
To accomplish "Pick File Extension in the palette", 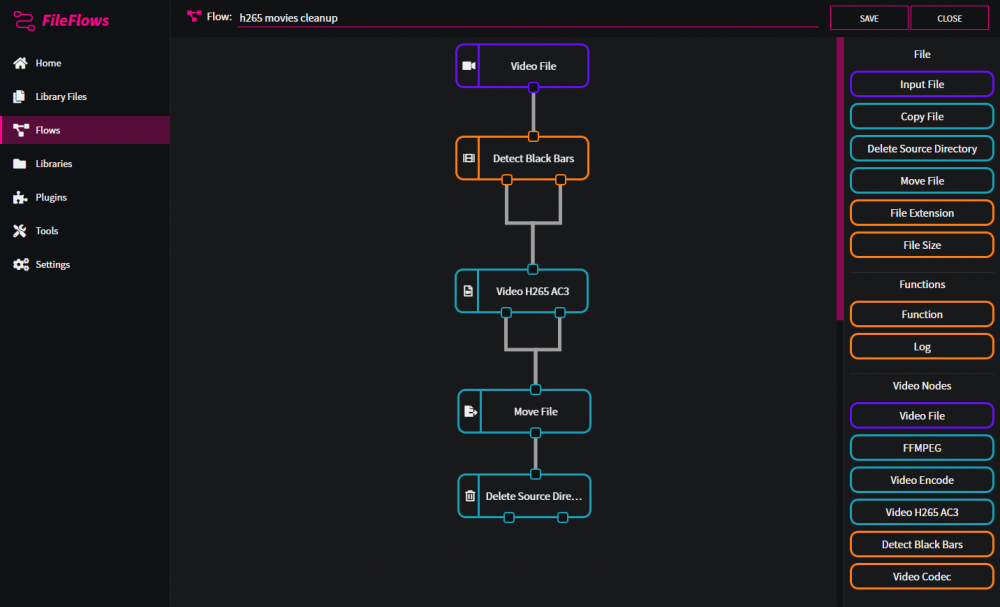I will pos(922,213).
